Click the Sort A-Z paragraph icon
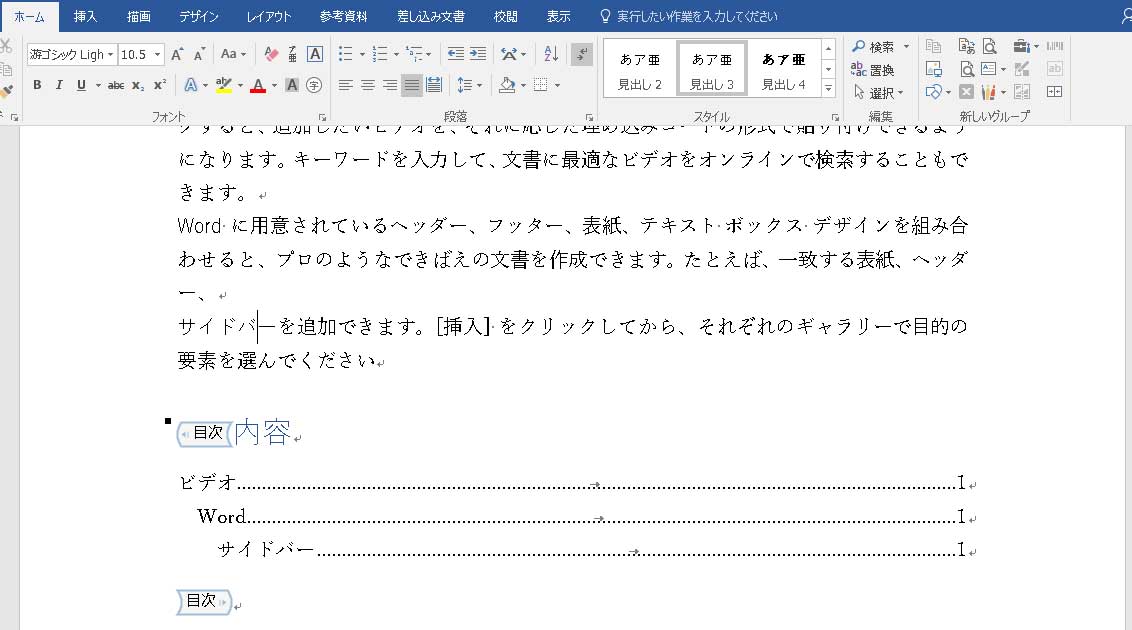1132x630 pixels. click(x=551, y=54)
